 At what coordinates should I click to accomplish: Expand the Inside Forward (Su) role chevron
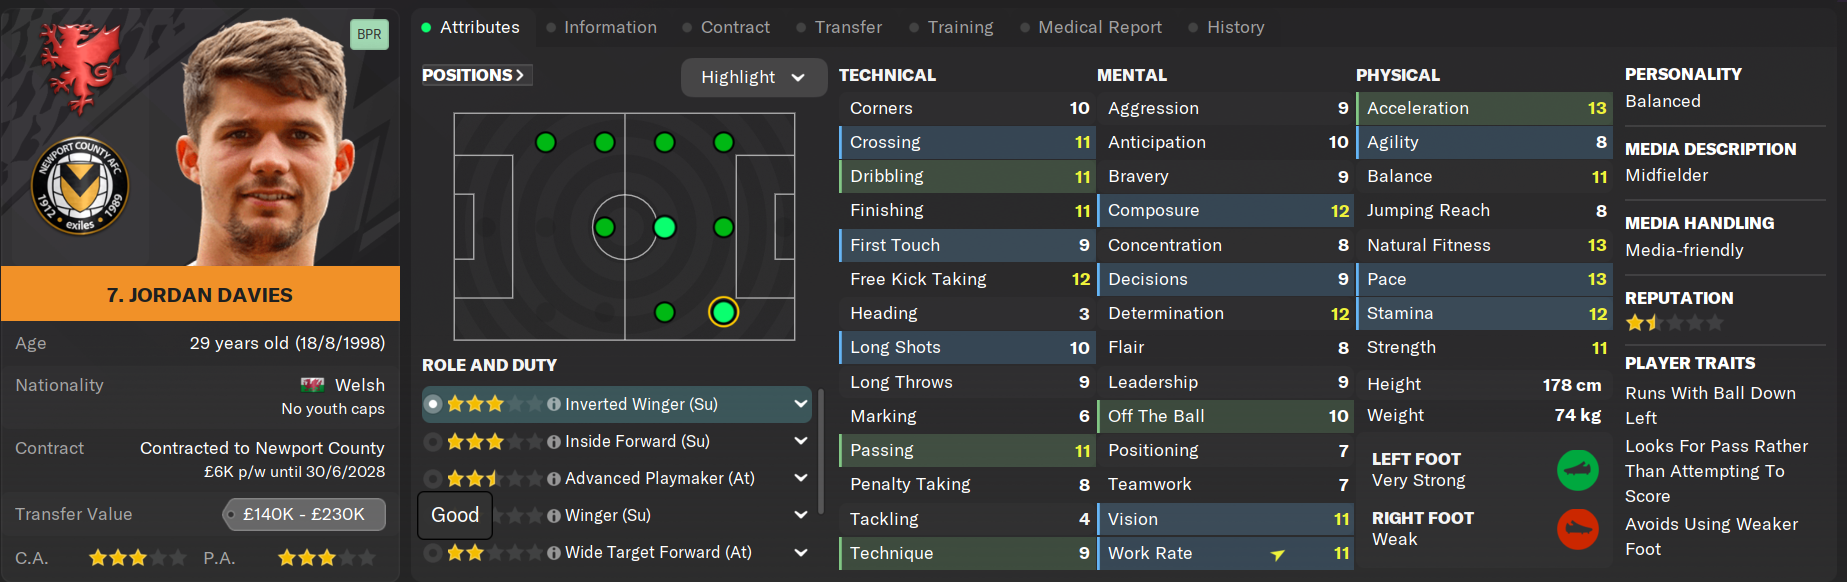tap(800, 441)
